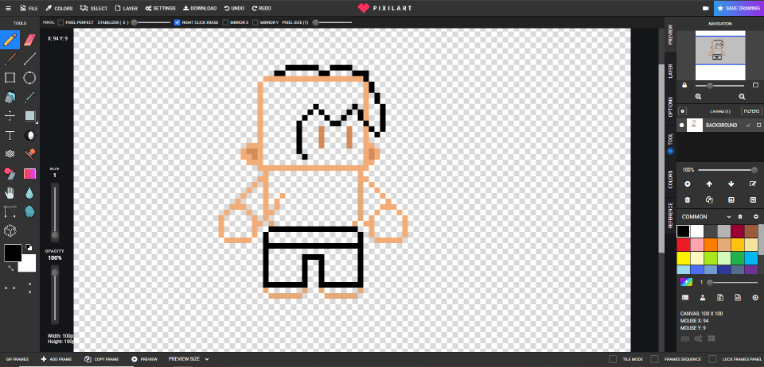Enable Mirror Y checkbox

click(x=255, y=22)
